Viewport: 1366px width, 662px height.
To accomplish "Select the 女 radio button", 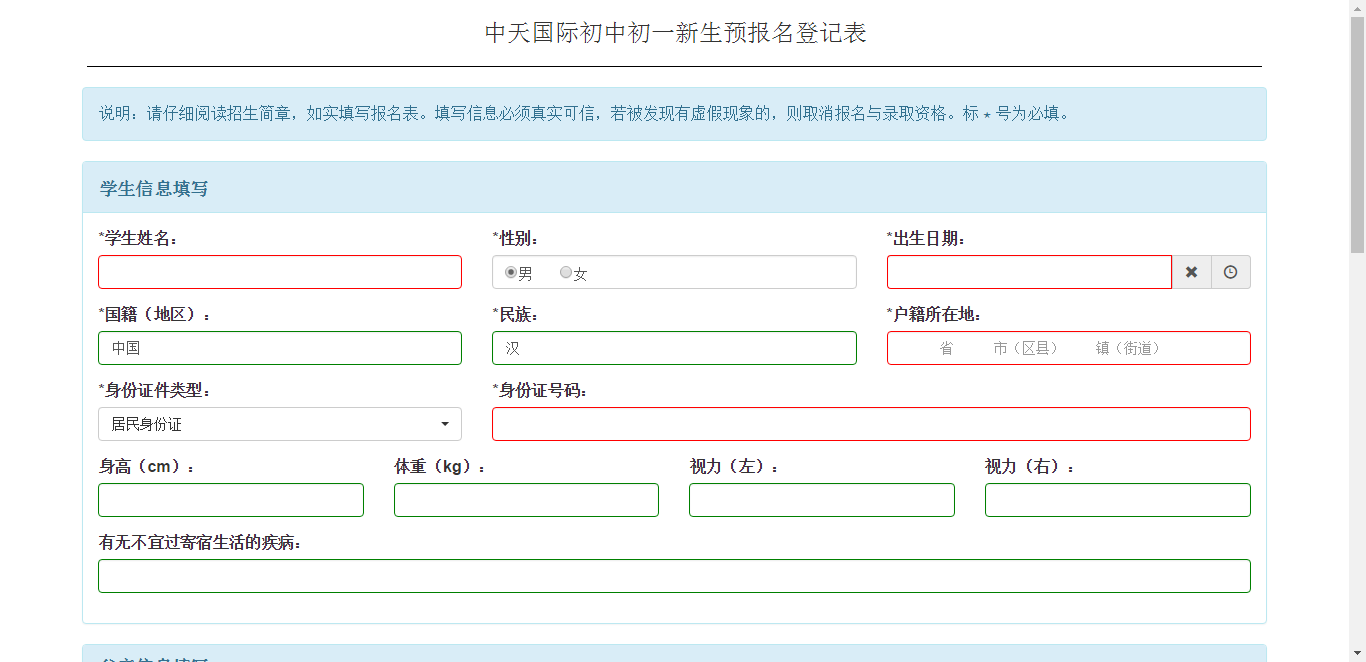I will pos(566,273).
